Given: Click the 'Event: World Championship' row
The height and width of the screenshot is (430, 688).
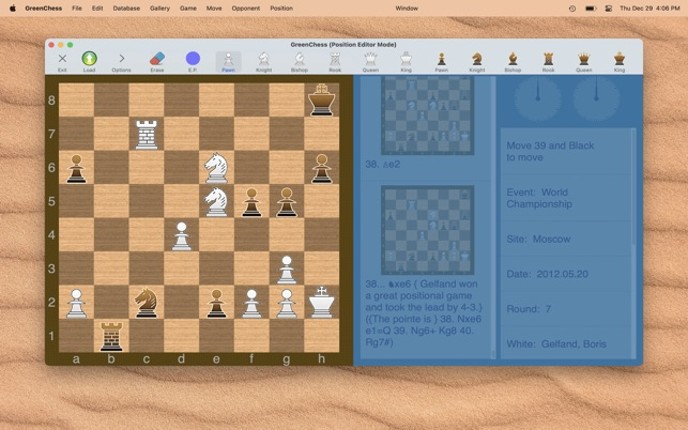Looking at the screenshot, I should click(x=566, y=198).
